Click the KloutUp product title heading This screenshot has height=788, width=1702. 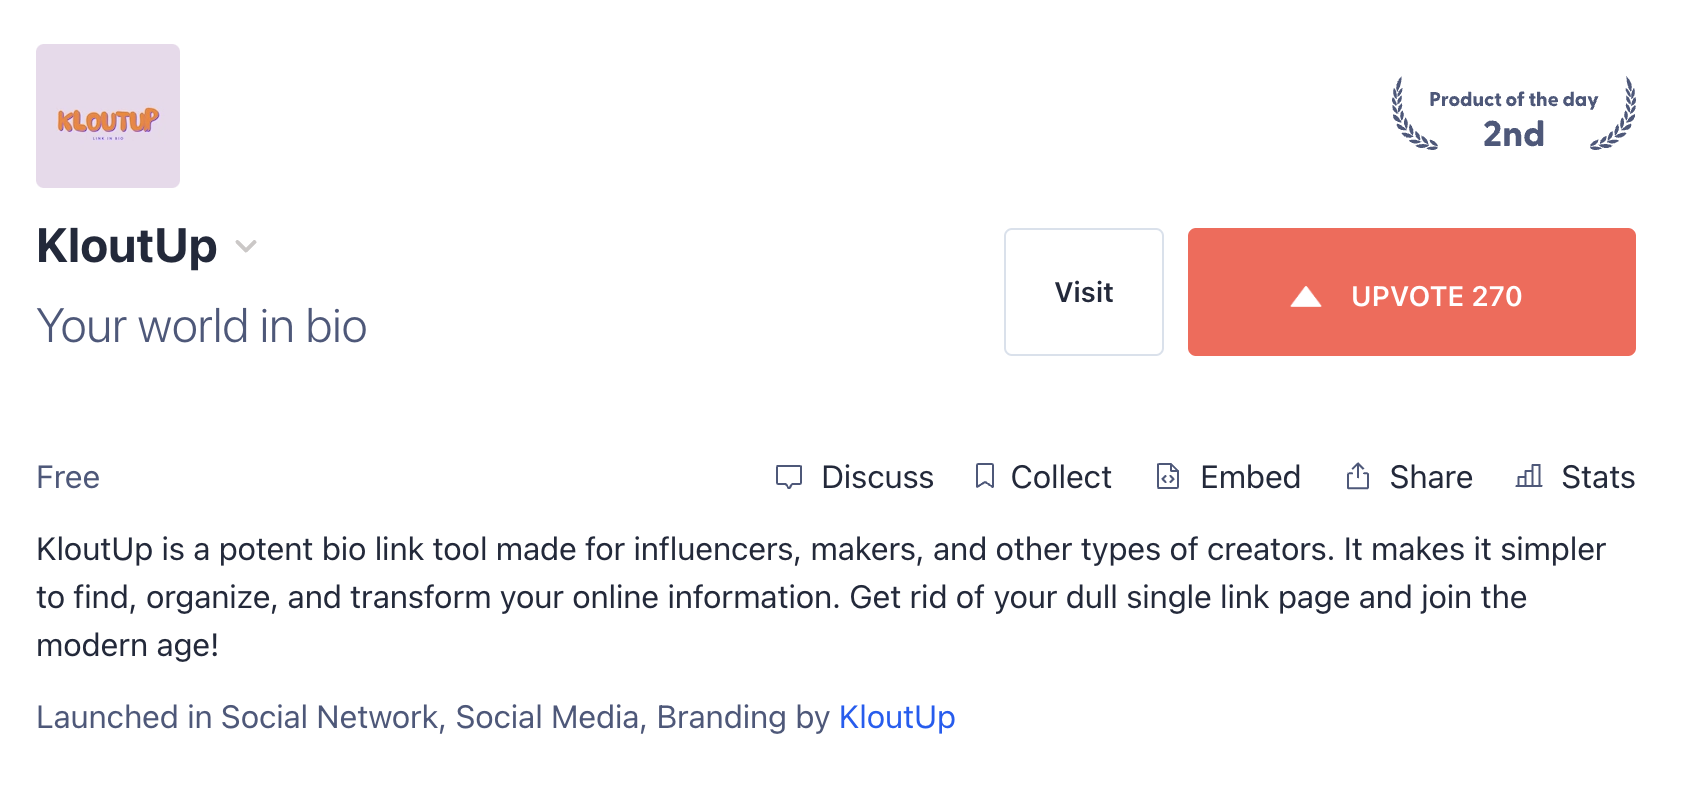tap(127, 246)
